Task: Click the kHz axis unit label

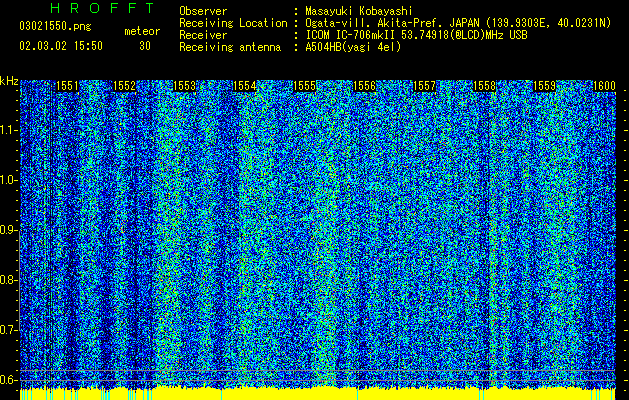Action: pos(9,81)
